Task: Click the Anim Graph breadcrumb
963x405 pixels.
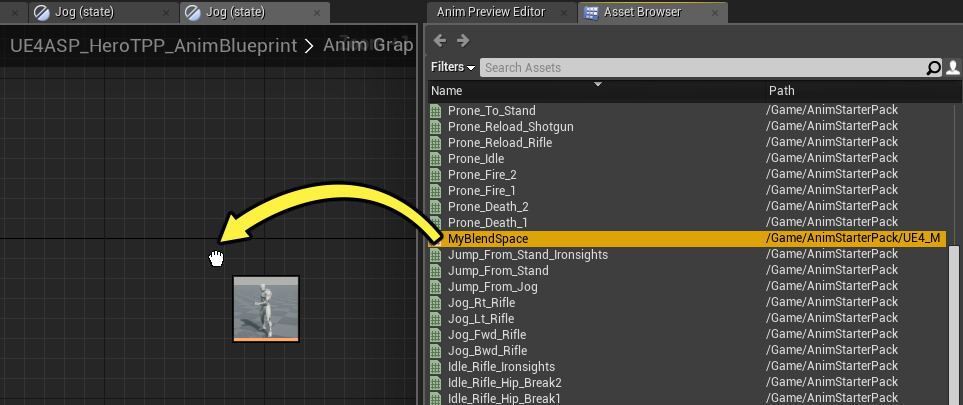Action: point(368,45)
